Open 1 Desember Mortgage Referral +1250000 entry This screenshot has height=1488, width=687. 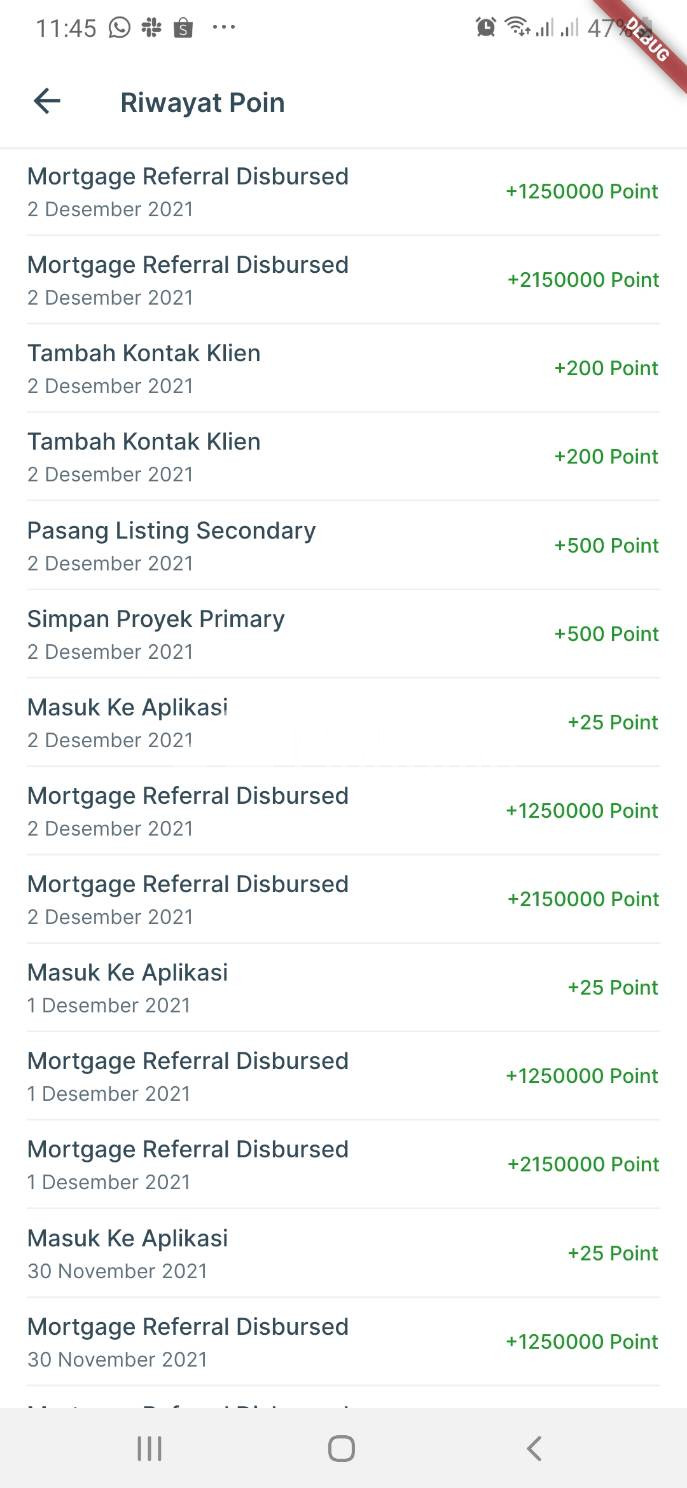coord(343,1076)
